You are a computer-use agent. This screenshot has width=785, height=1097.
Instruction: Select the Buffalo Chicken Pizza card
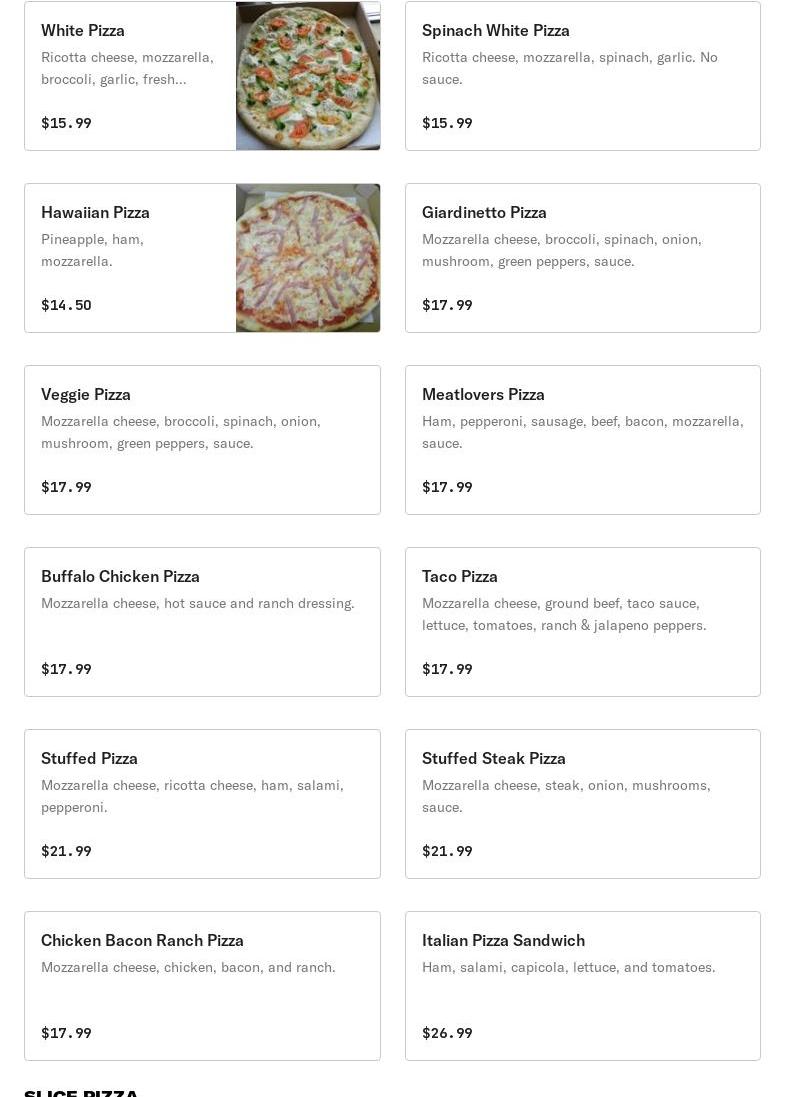pos(202,622)
